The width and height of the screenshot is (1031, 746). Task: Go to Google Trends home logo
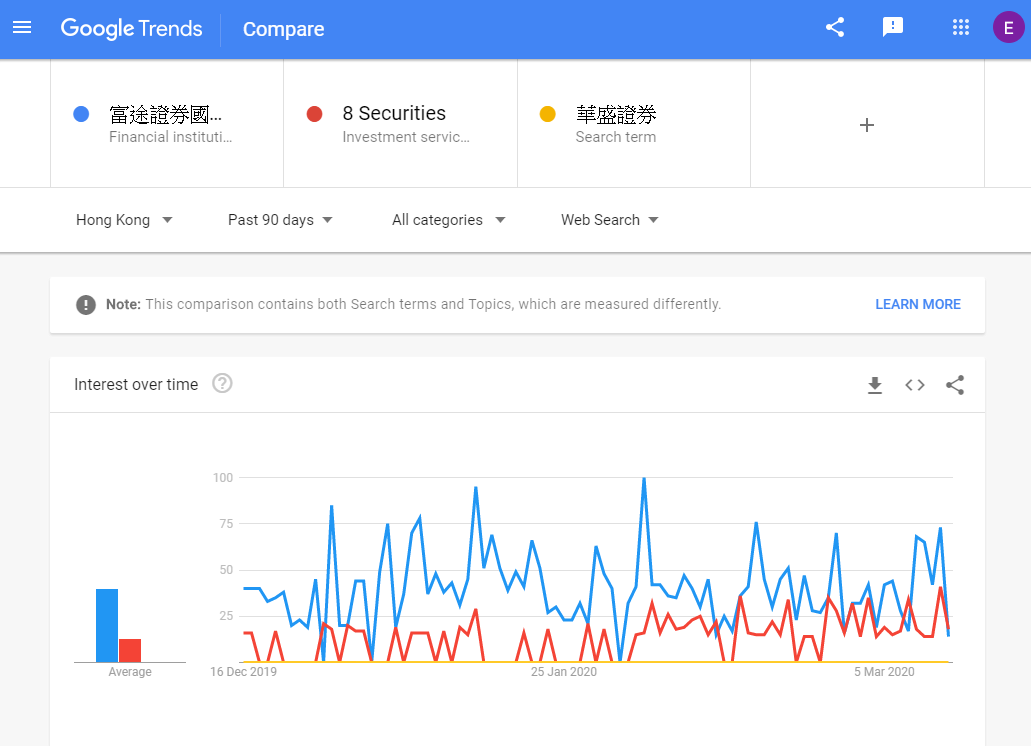pos(132,28)
